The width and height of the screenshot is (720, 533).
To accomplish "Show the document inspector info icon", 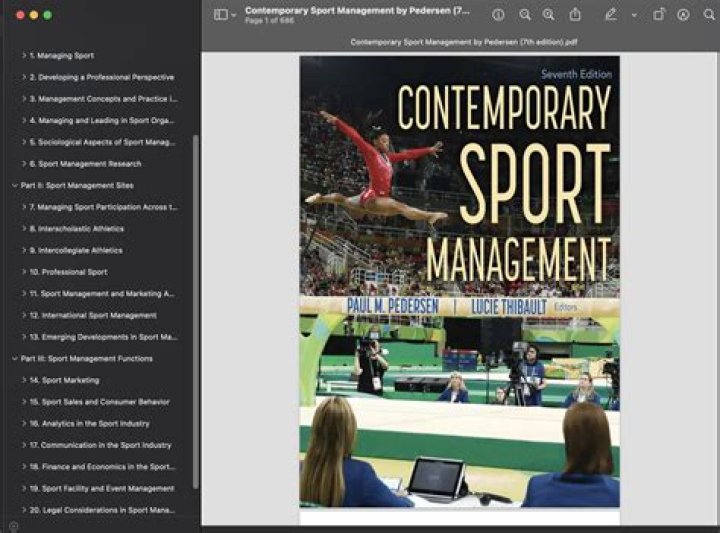I will (x=498, y=15).
